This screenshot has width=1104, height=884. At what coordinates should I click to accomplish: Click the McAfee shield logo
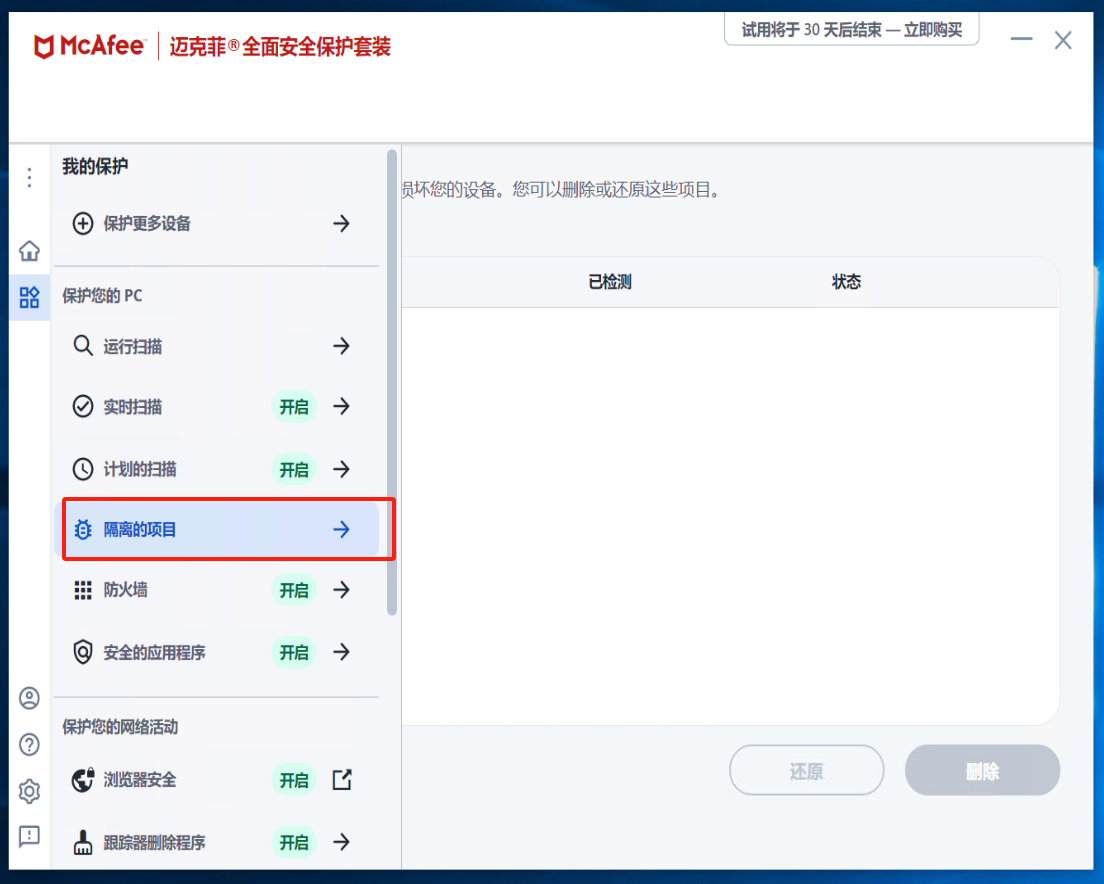44,46
